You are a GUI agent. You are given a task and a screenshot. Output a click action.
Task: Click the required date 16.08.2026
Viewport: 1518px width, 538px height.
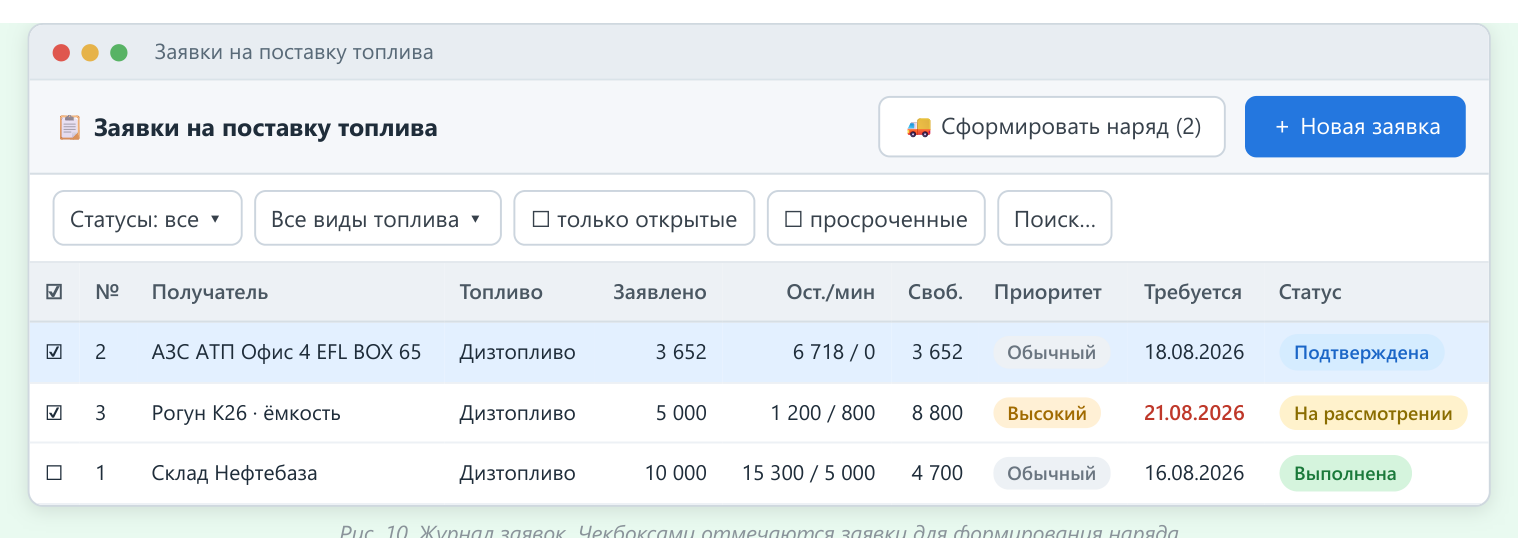(x=1195, y=473)
